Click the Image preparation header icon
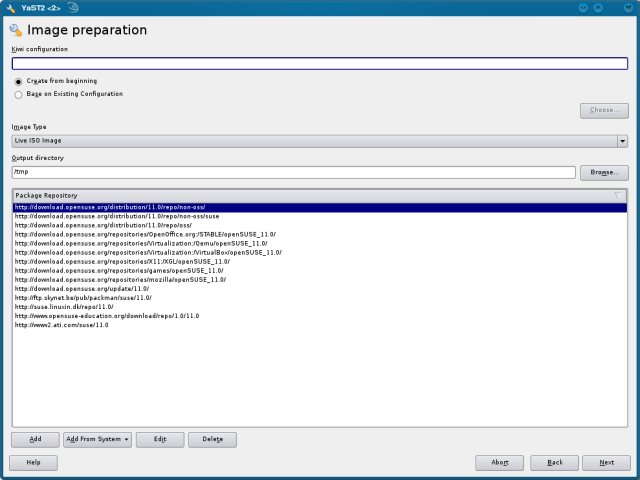 click(16, 30)
